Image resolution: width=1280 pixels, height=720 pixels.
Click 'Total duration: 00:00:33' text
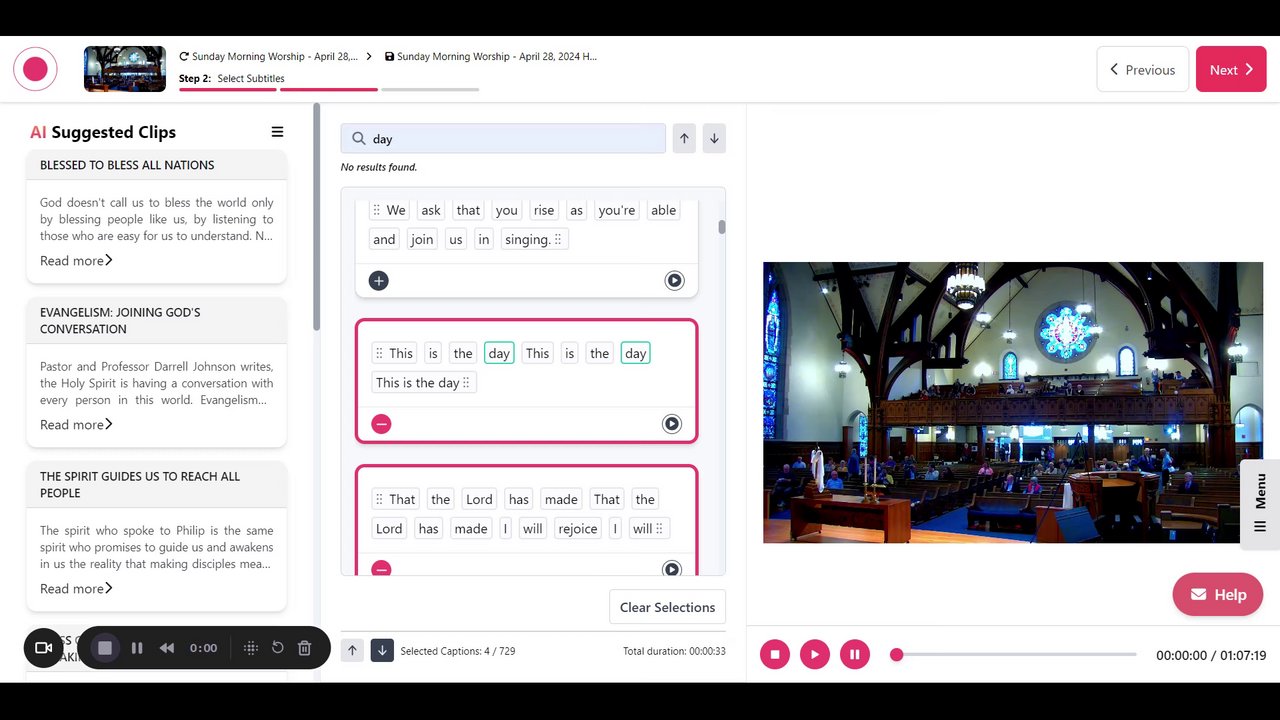point(674,651)
